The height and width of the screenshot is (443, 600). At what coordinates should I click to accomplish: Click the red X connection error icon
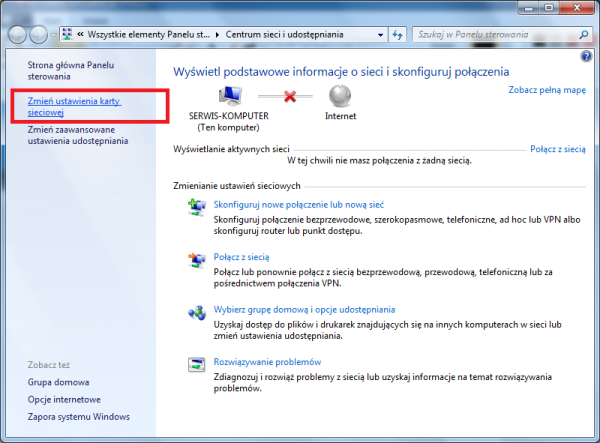pyautogui.click(x=290, y=96)
